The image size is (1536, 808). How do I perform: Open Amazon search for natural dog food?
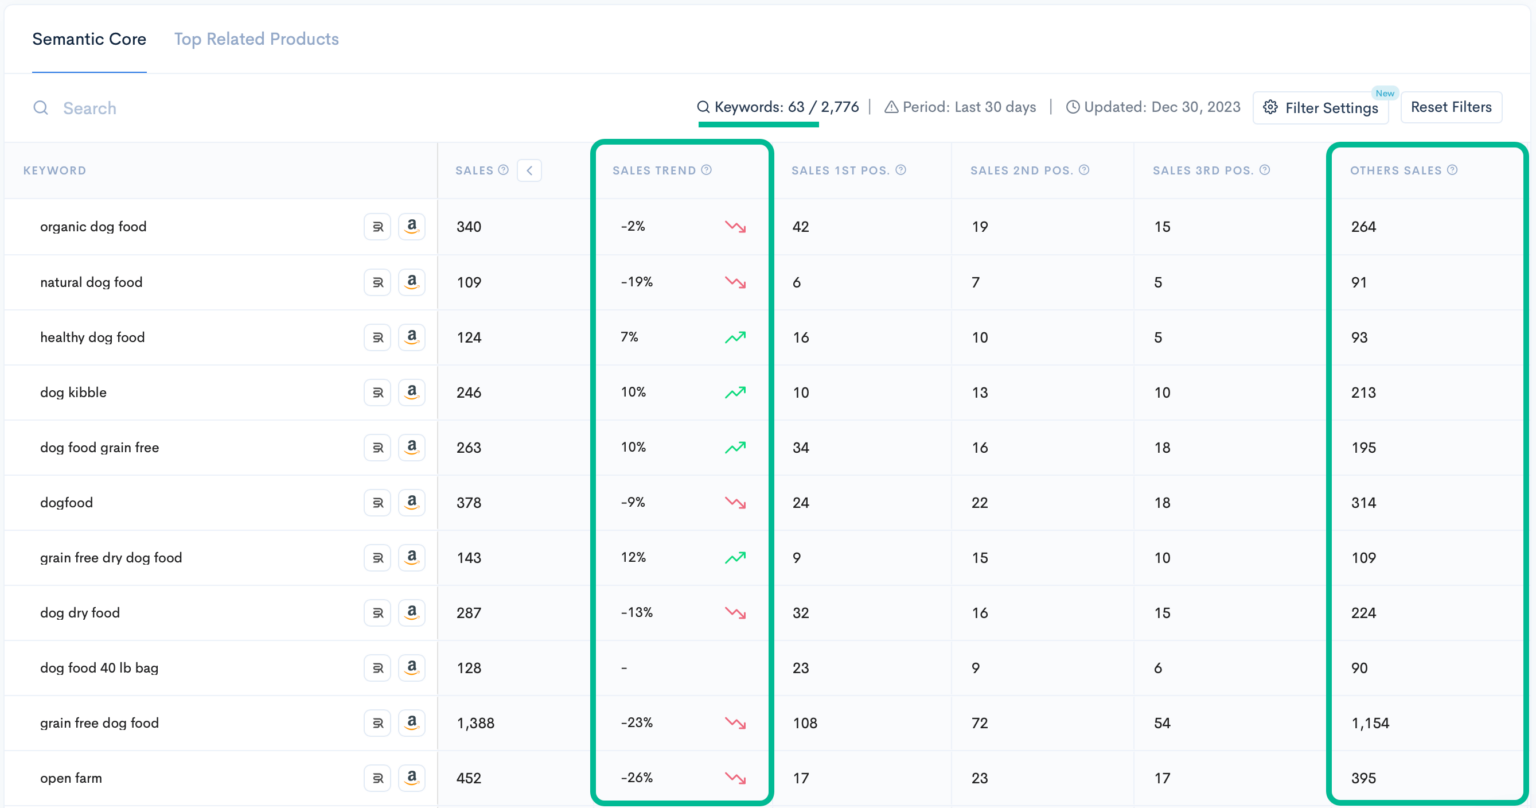411,282
